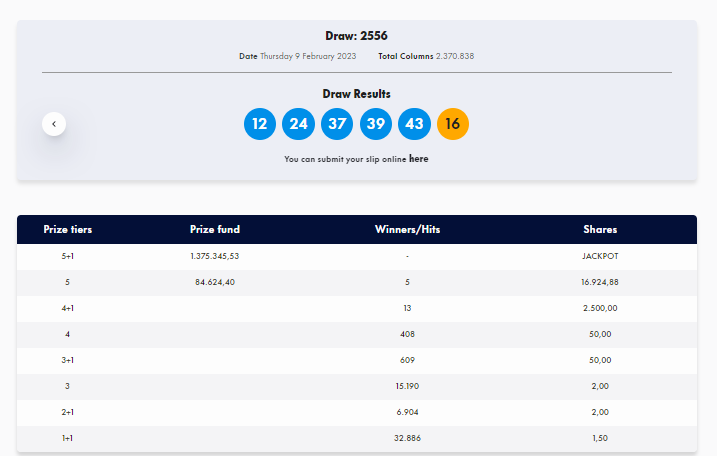This screenshot has width=717, height=456.
Task: Click the Winners/Hits column header
Action: click(408, 230)
